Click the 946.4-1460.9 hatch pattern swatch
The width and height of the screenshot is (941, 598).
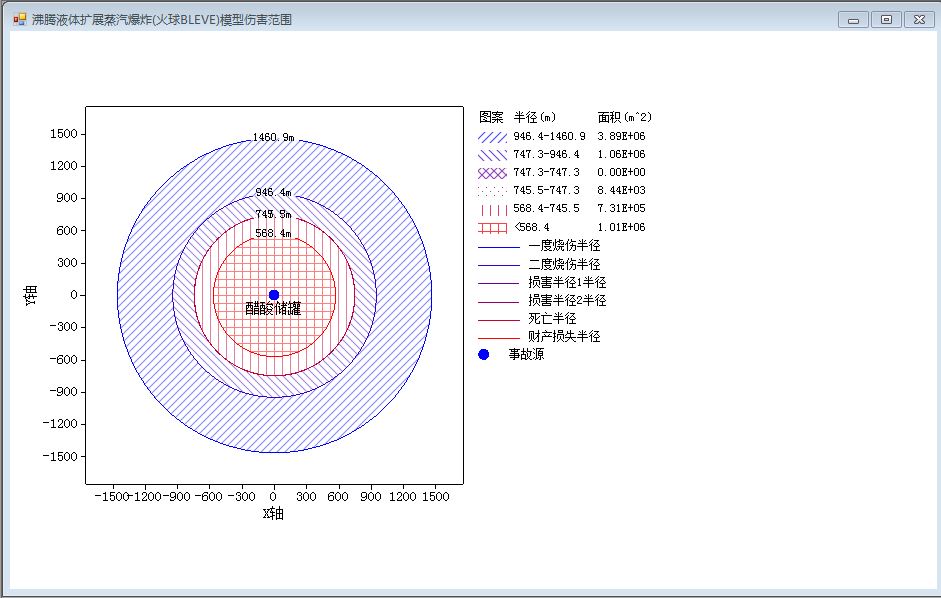492,137
